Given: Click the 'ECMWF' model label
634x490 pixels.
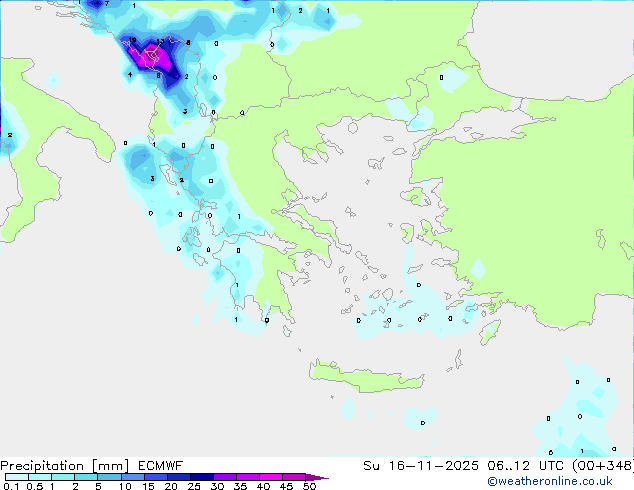Looking at the screenshot, I should [x=161, y=466].
